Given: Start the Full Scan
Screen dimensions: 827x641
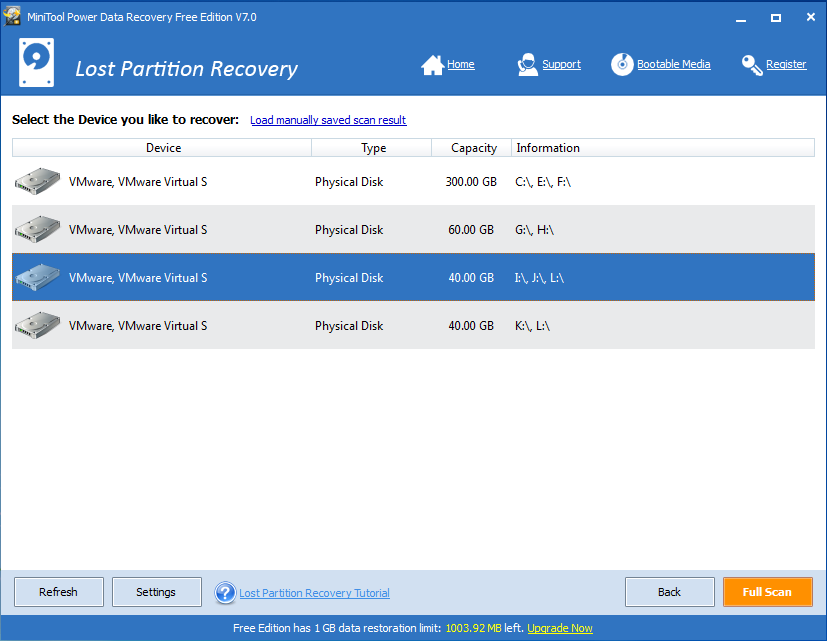Looking at the screenshot, I should click(767, 592).
